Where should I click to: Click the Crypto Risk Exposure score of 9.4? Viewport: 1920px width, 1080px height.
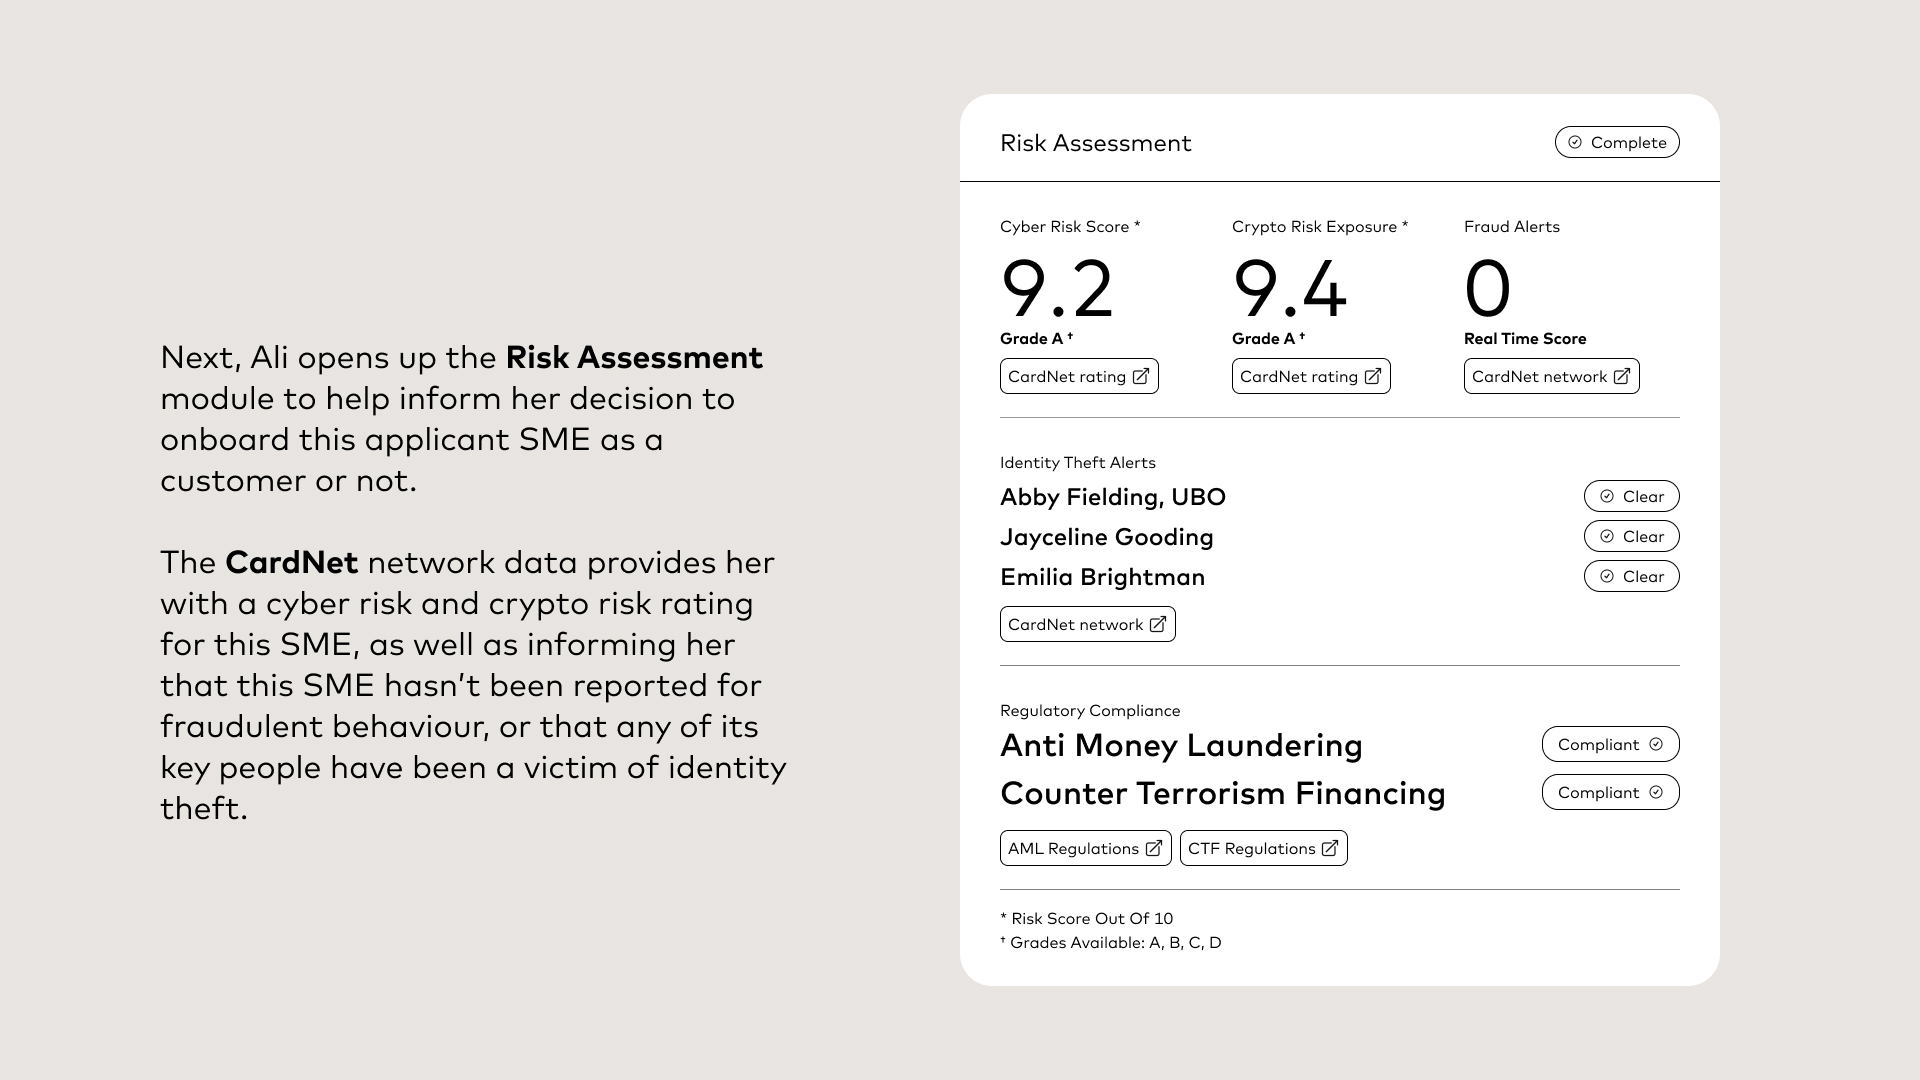pos(1291,291)
